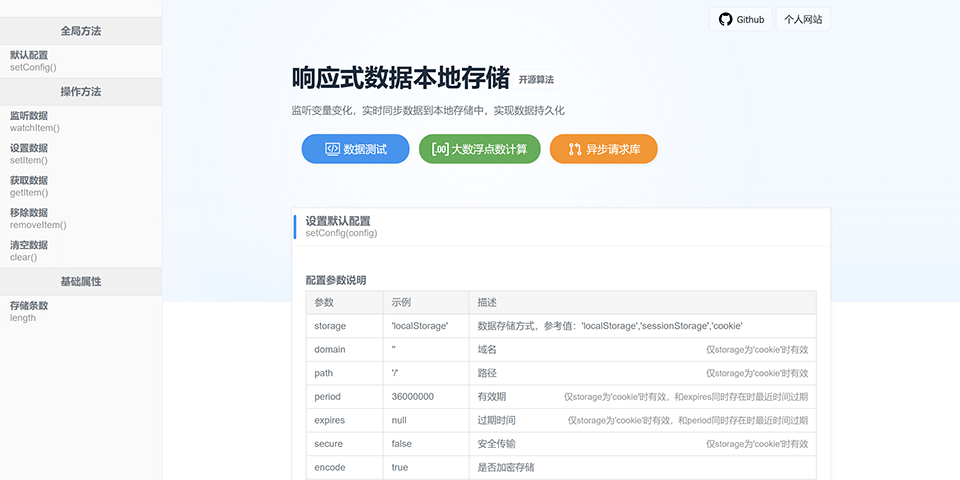The height and width of the screenshot is (480, 960).
Task: Click the 基础属性 sidebar group header
Action: click(81, 281)
